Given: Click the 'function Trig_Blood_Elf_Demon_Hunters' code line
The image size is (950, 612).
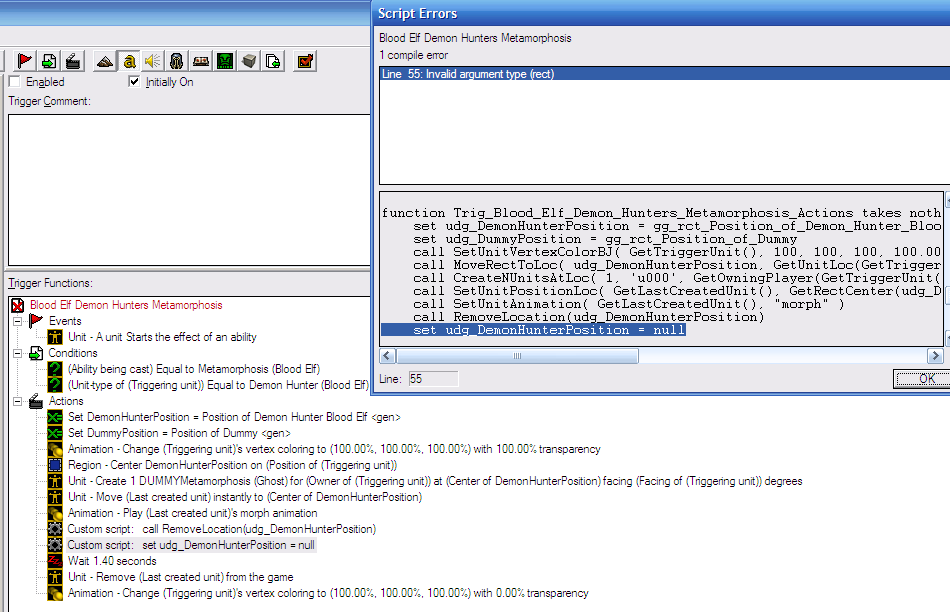Looking at the screenshot, I should pyautogui.click(x=661, y=213).
